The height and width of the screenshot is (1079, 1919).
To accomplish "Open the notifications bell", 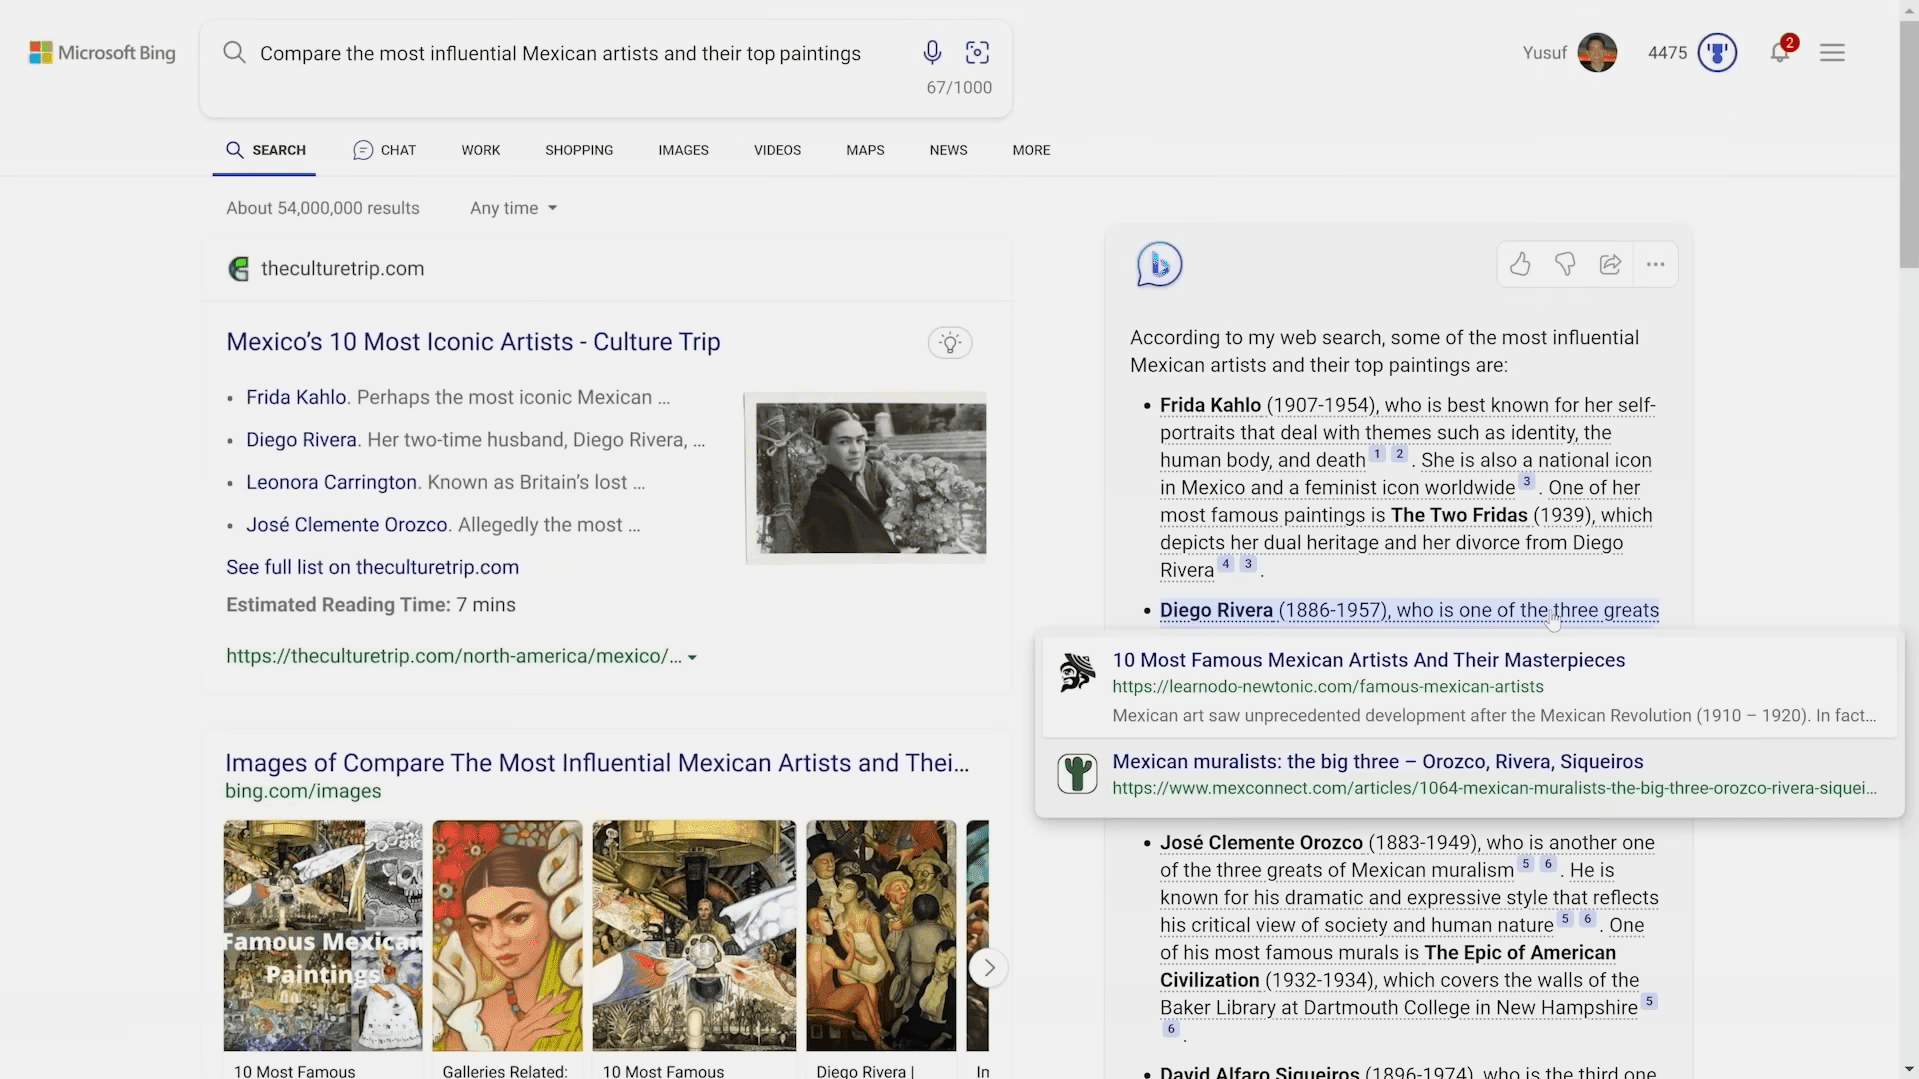I will 1780,52.
